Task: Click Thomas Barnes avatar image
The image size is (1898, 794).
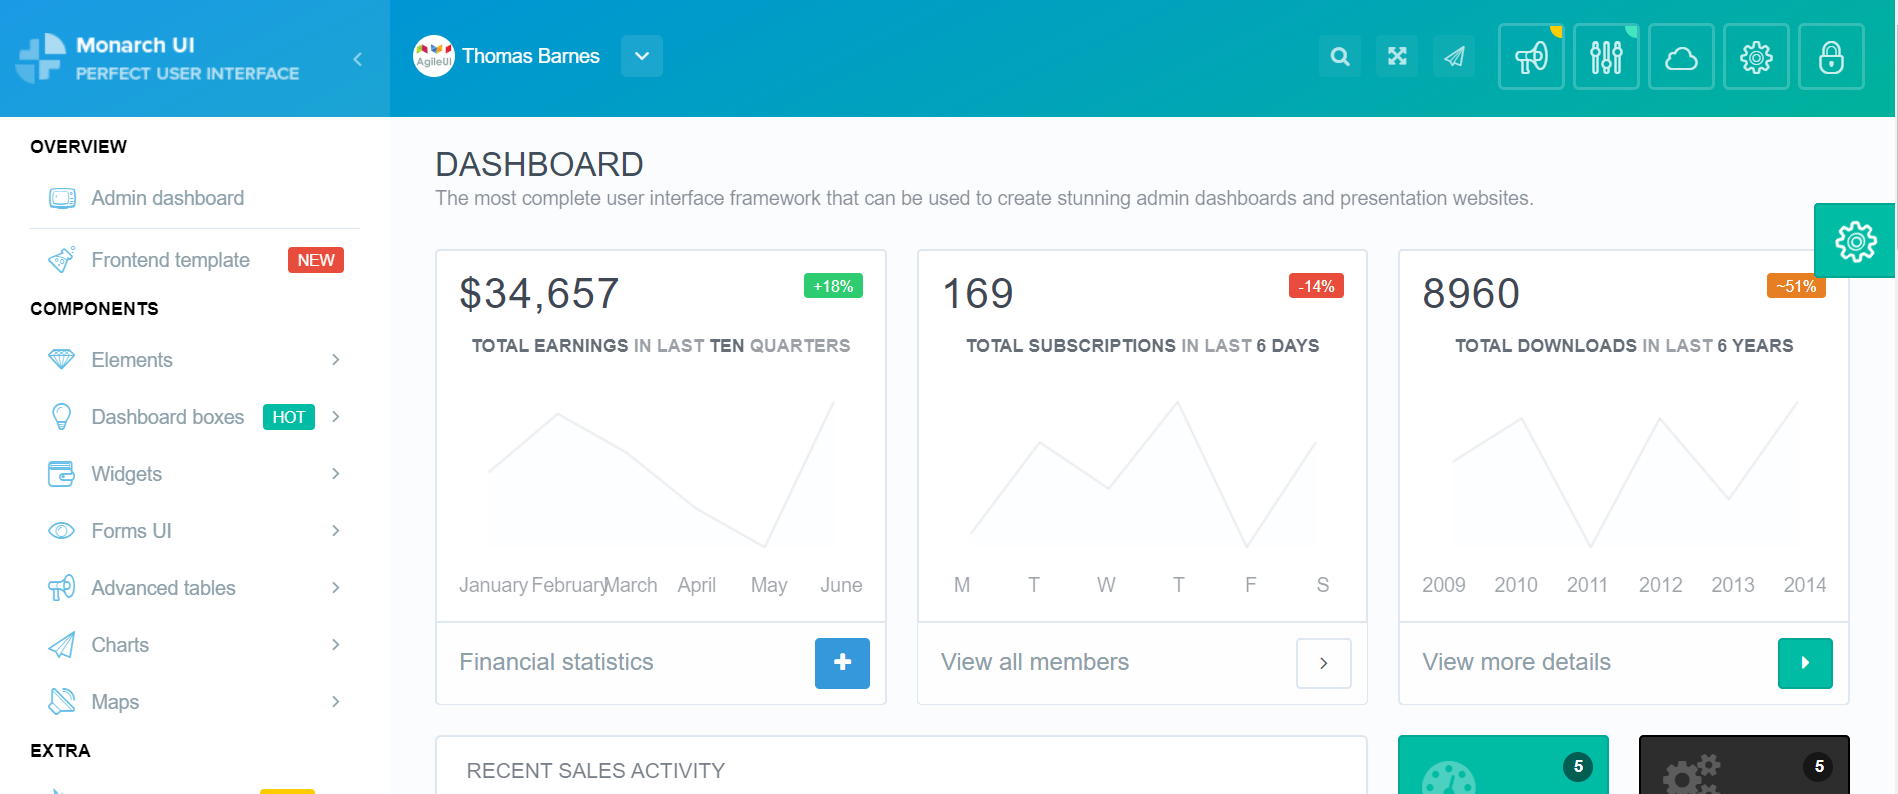Action: (434, 56)
